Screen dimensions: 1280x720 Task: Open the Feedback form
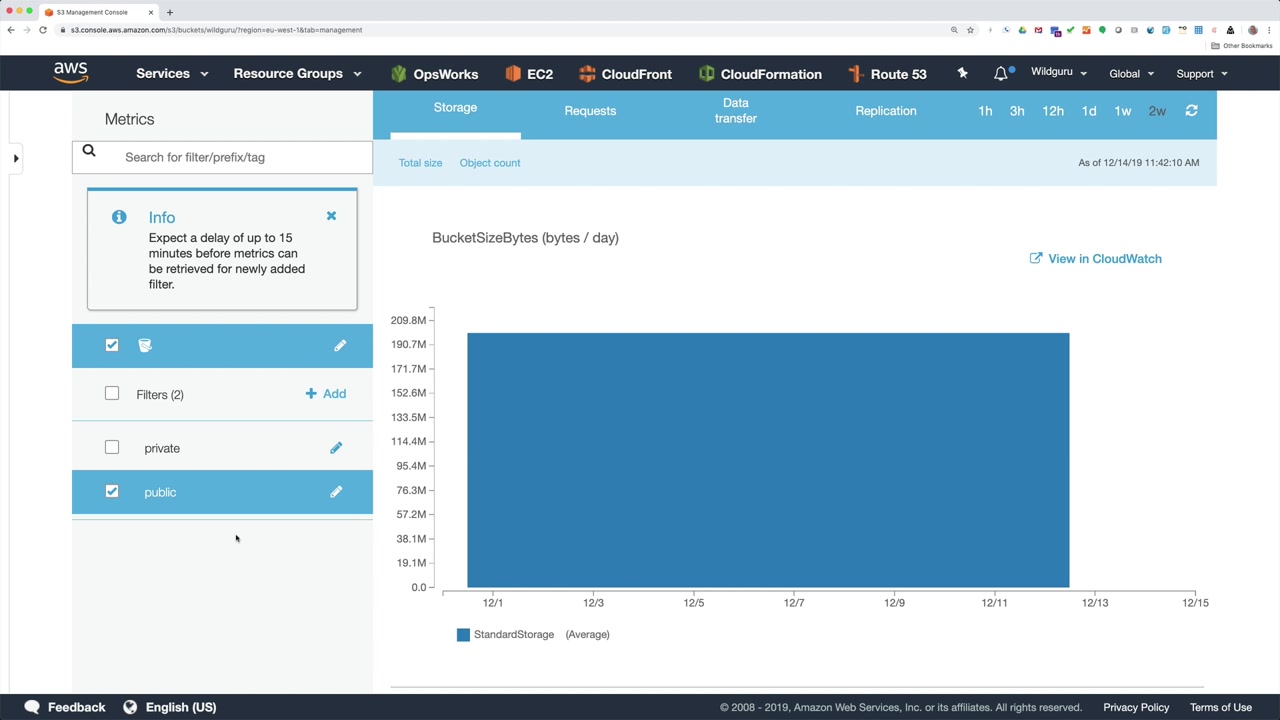[x=65, y=707]
